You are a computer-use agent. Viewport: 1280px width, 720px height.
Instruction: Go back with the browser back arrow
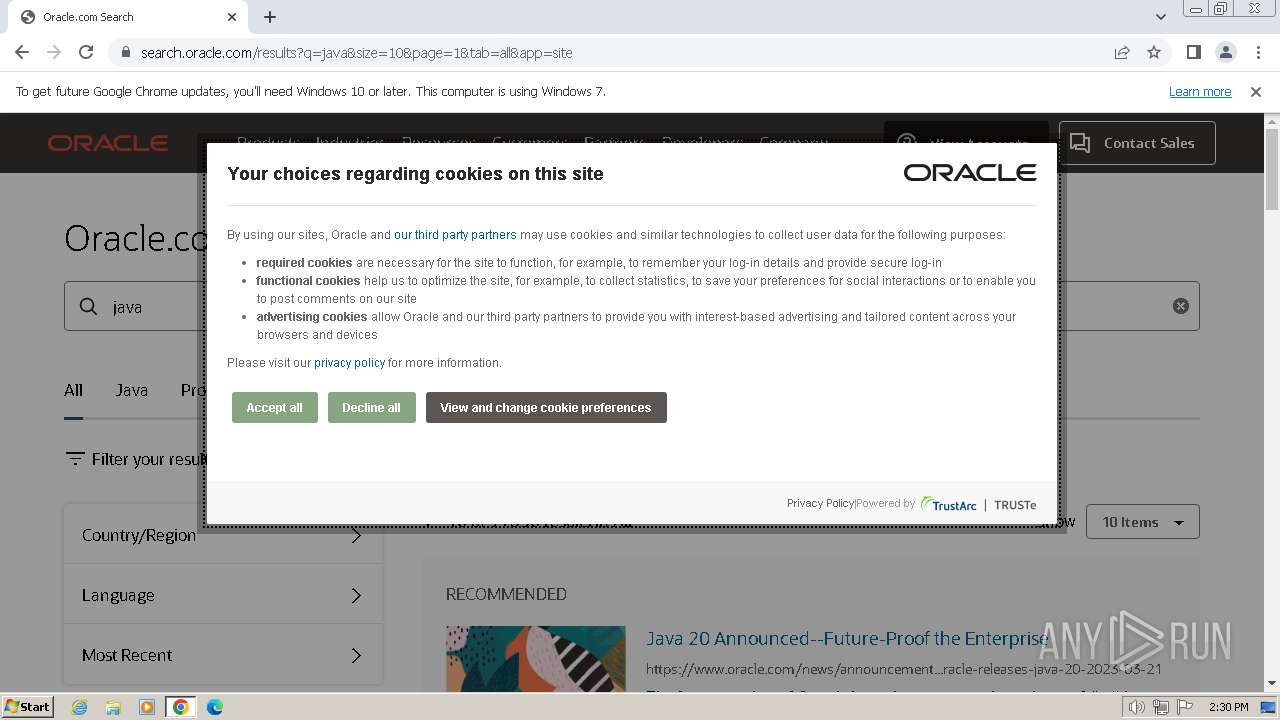point(22,52)
